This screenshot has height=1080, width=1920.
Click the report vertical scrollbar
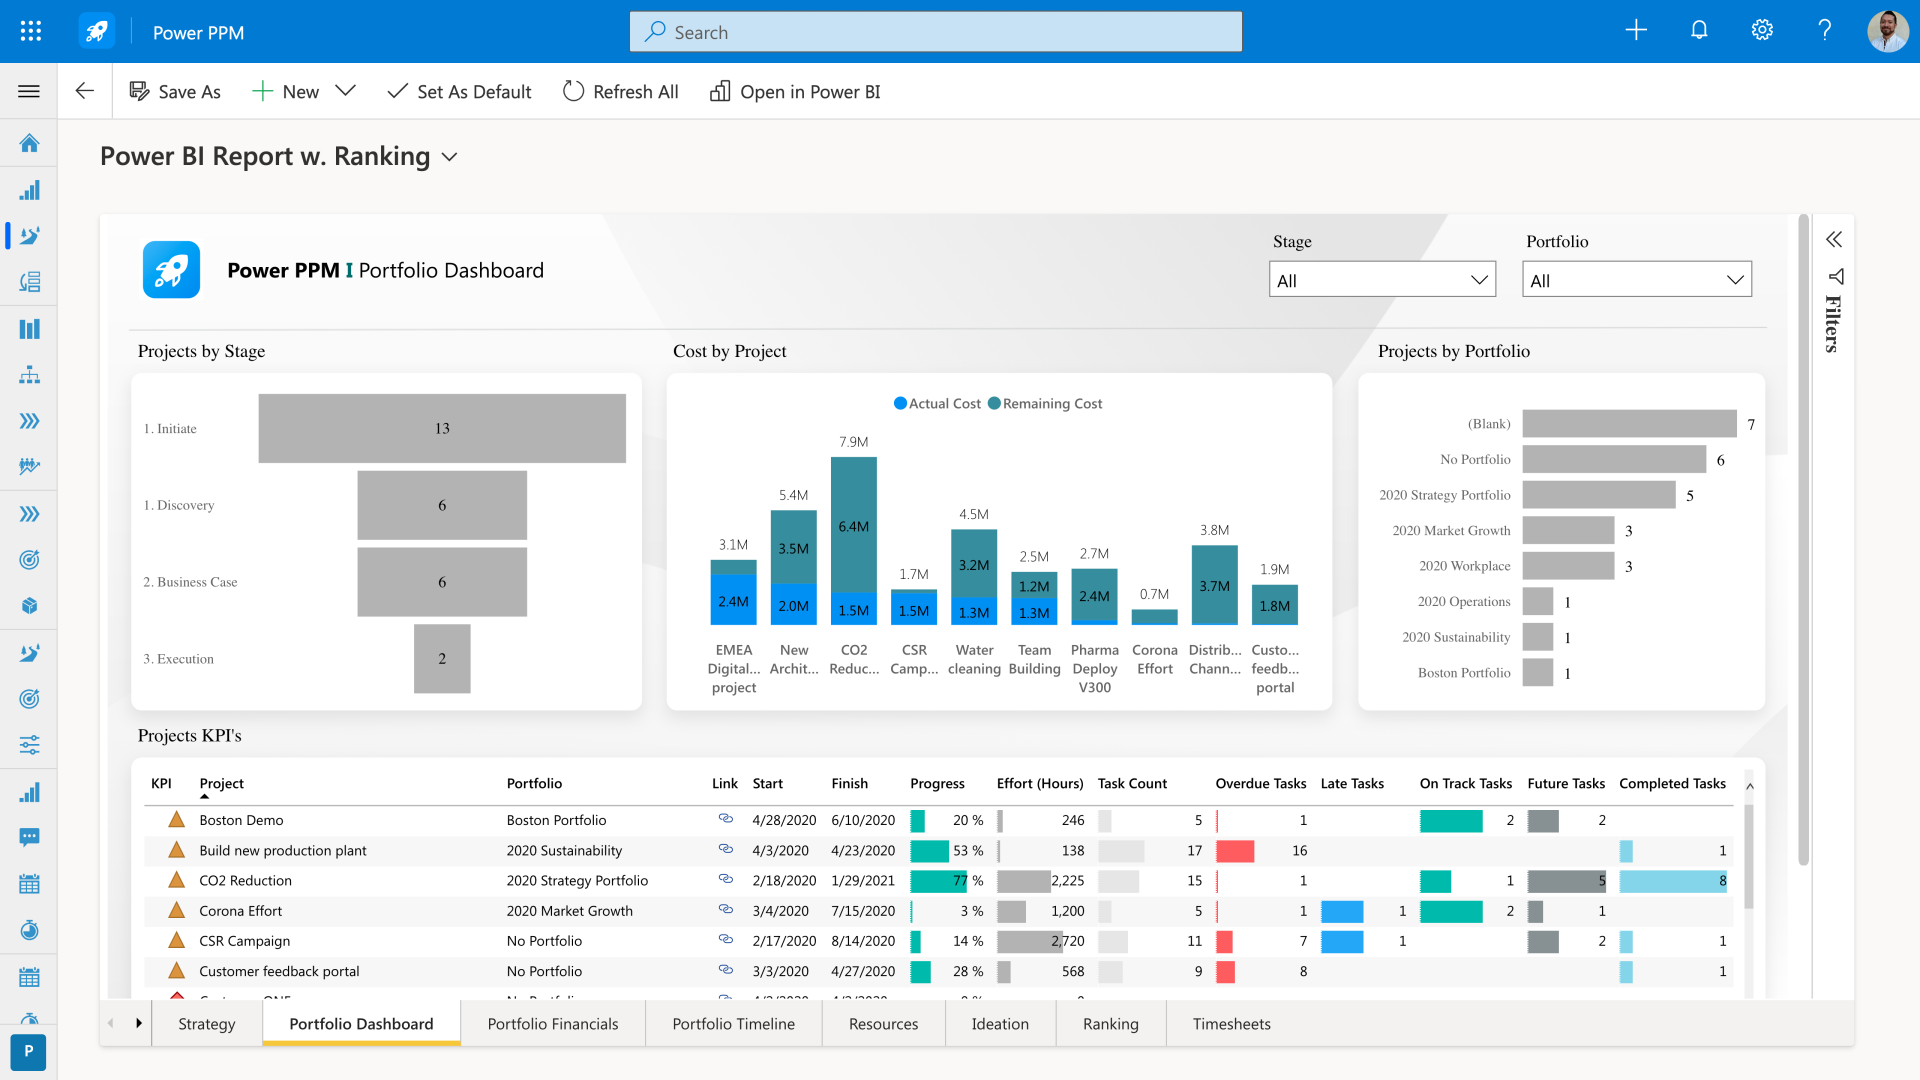[1803, 540]
